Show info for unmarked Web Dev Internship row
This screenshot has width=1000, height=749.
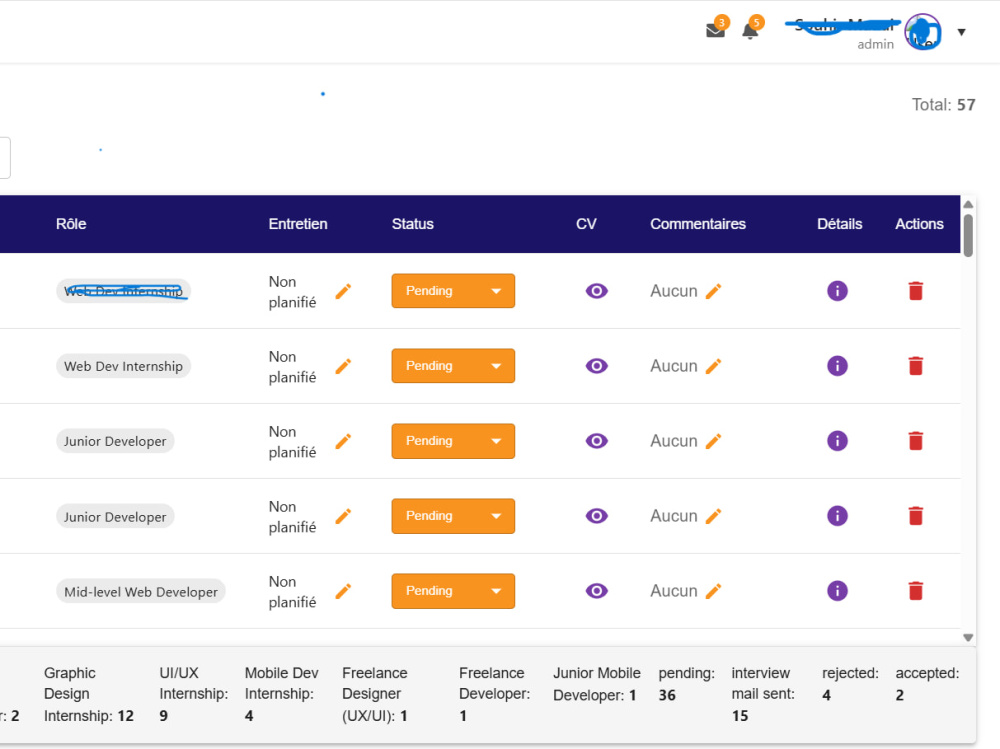[837, 366]
